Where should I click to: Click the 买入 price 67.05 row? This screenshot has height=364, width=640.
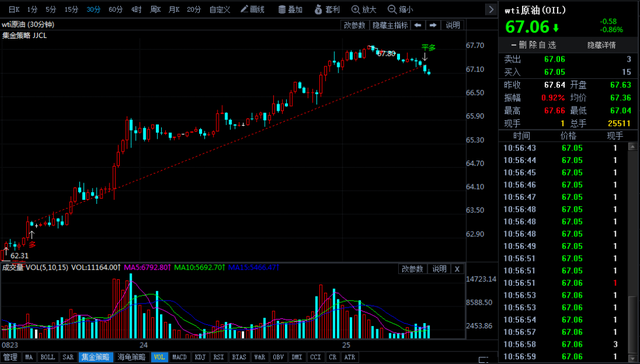point(568,72)
